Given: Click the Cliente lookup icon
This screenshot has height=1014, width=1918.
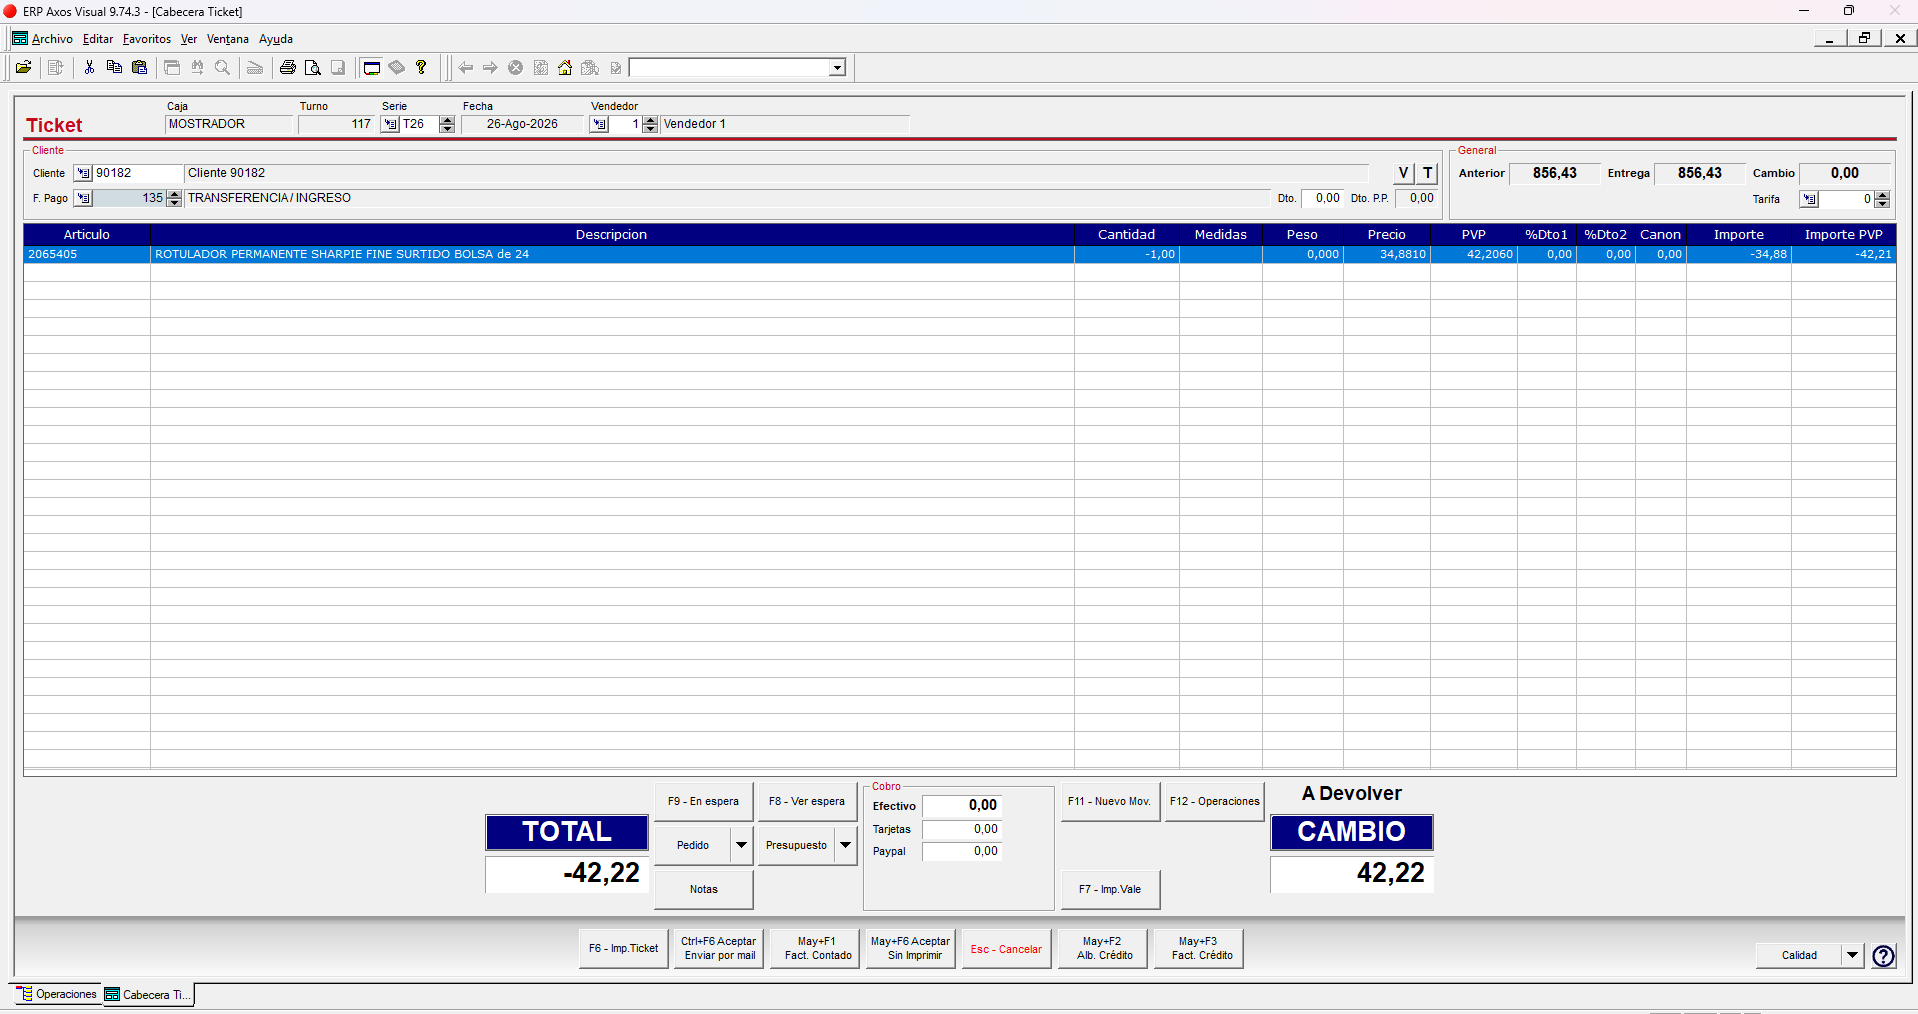Looking at the screenshot, I should pos(83,173).
